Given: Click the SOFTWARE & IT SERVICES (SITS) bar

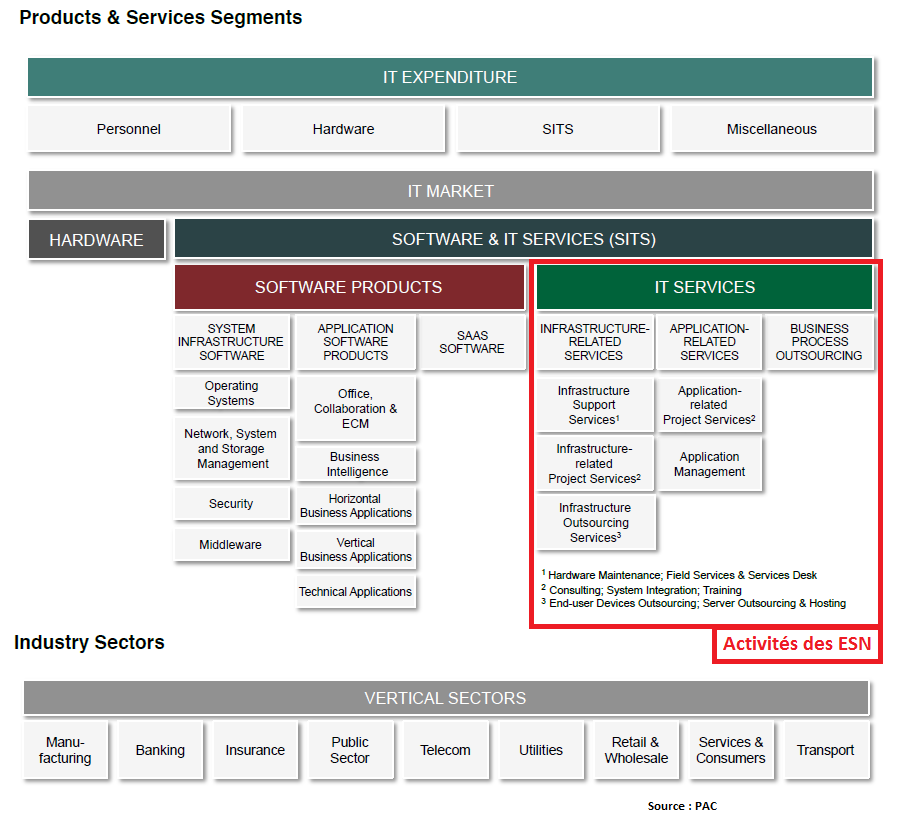Looking at the screenshot, I should pyautogui.click(x=523, y=238).
